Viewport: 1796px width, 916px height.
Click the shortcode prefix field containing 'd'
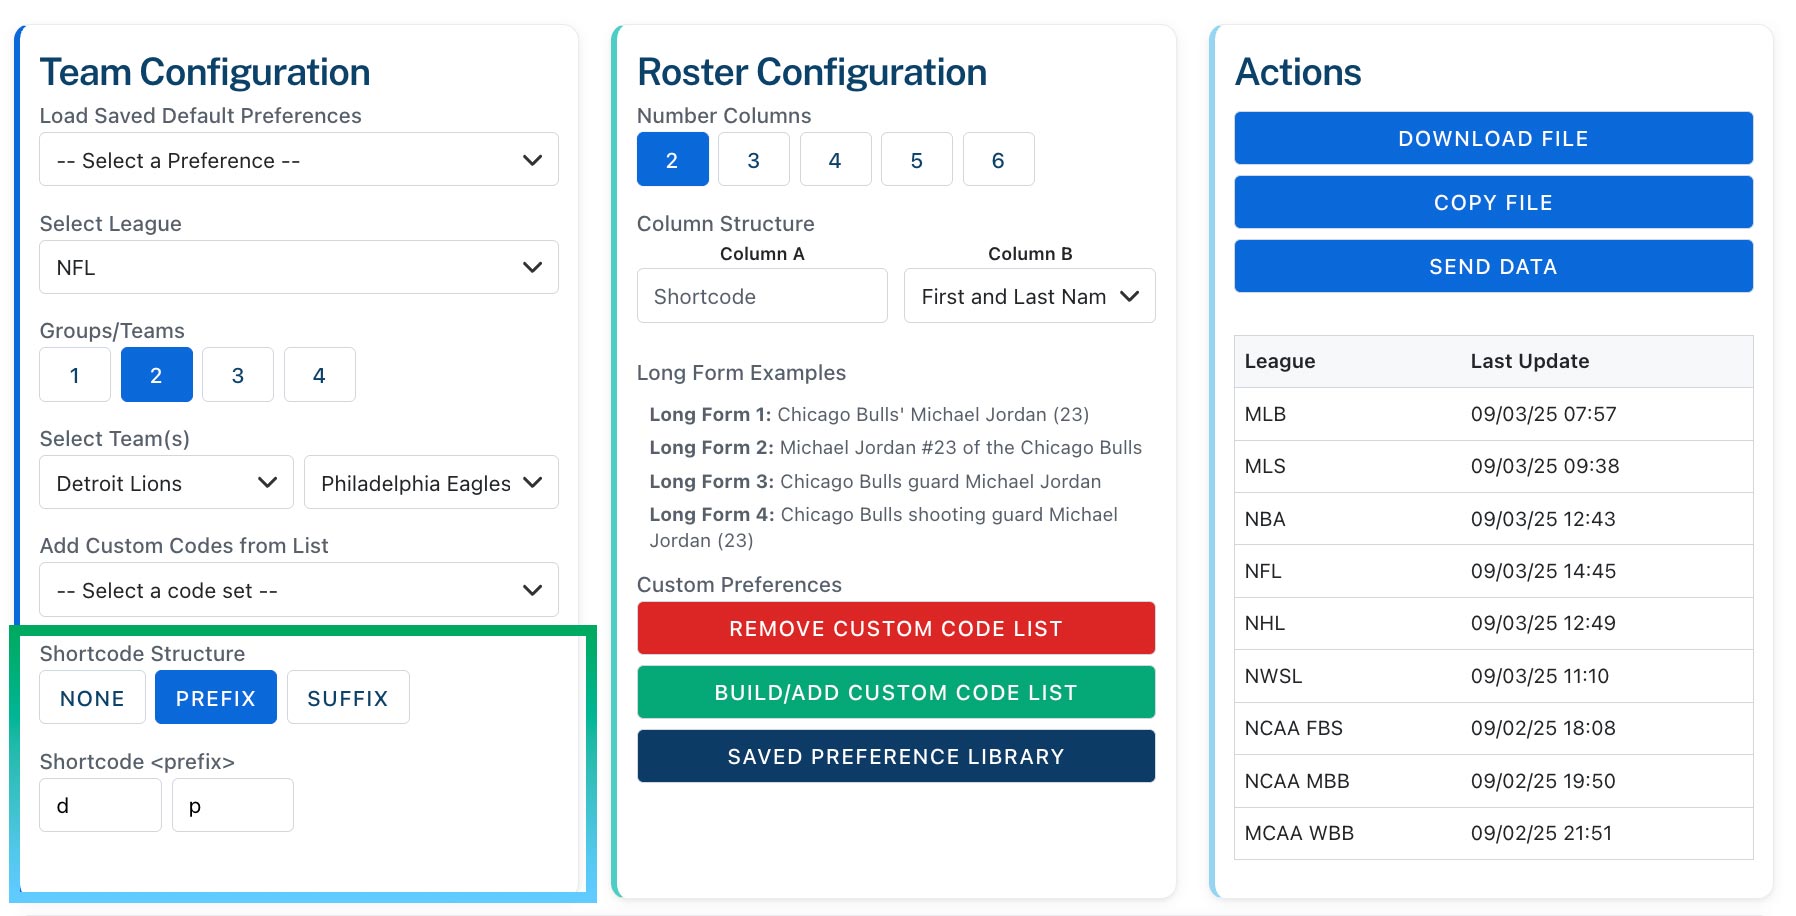click(99, 804)
